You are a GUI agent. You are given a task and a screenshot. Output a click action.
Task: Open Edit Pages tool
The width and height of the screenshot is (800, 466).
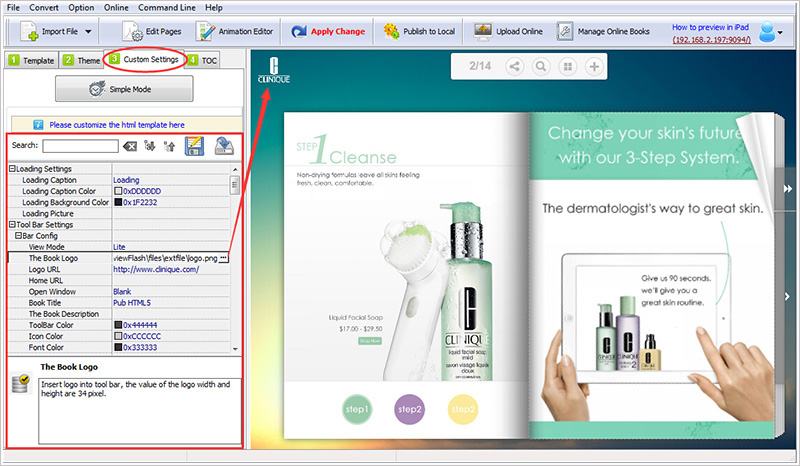click(152, 32)
